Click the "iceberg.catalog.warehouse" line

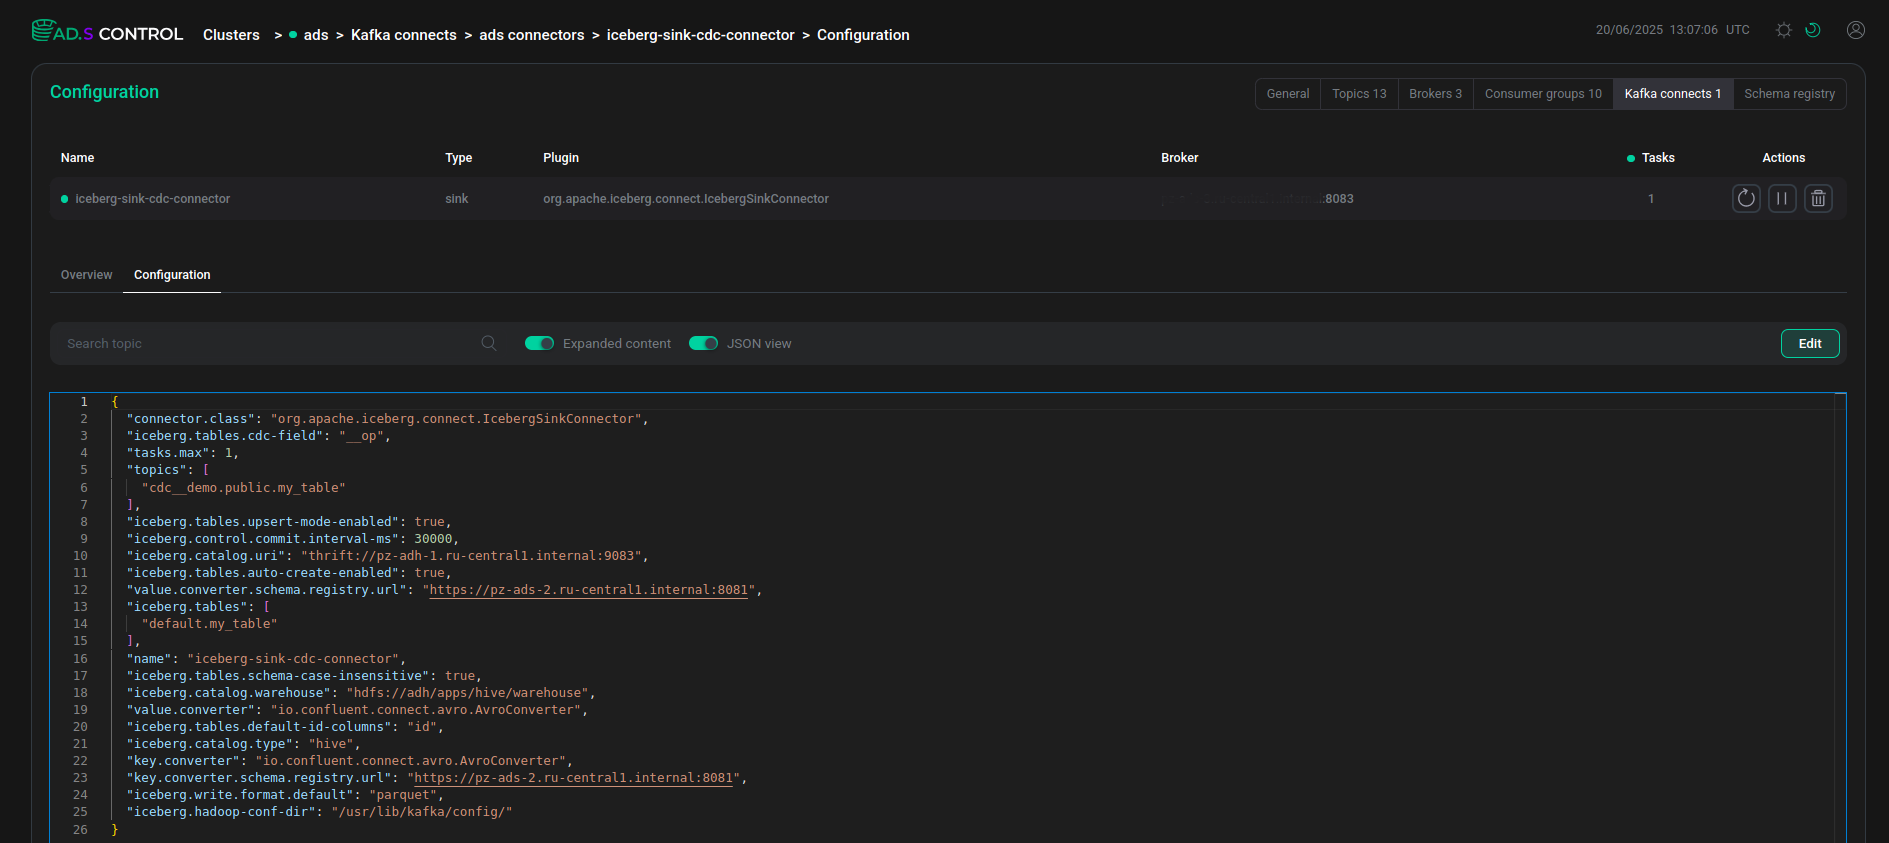[x=361, y=693]
